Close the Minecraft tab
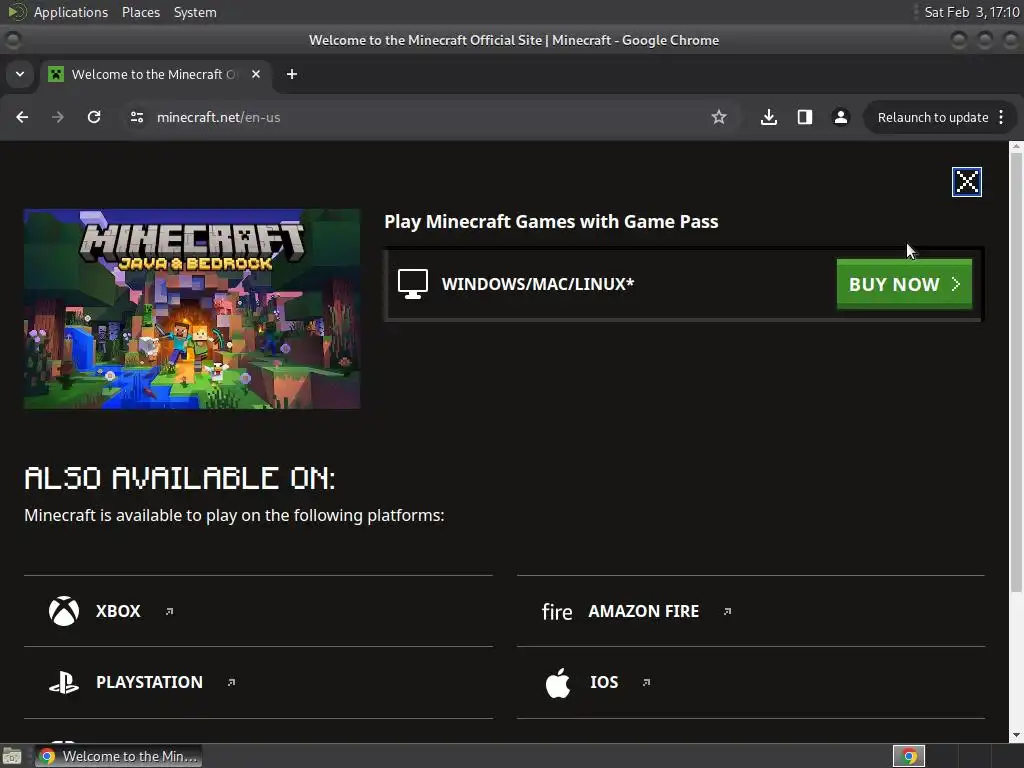This screenshot has width=1024, height=768. click(x=256, y=74)
